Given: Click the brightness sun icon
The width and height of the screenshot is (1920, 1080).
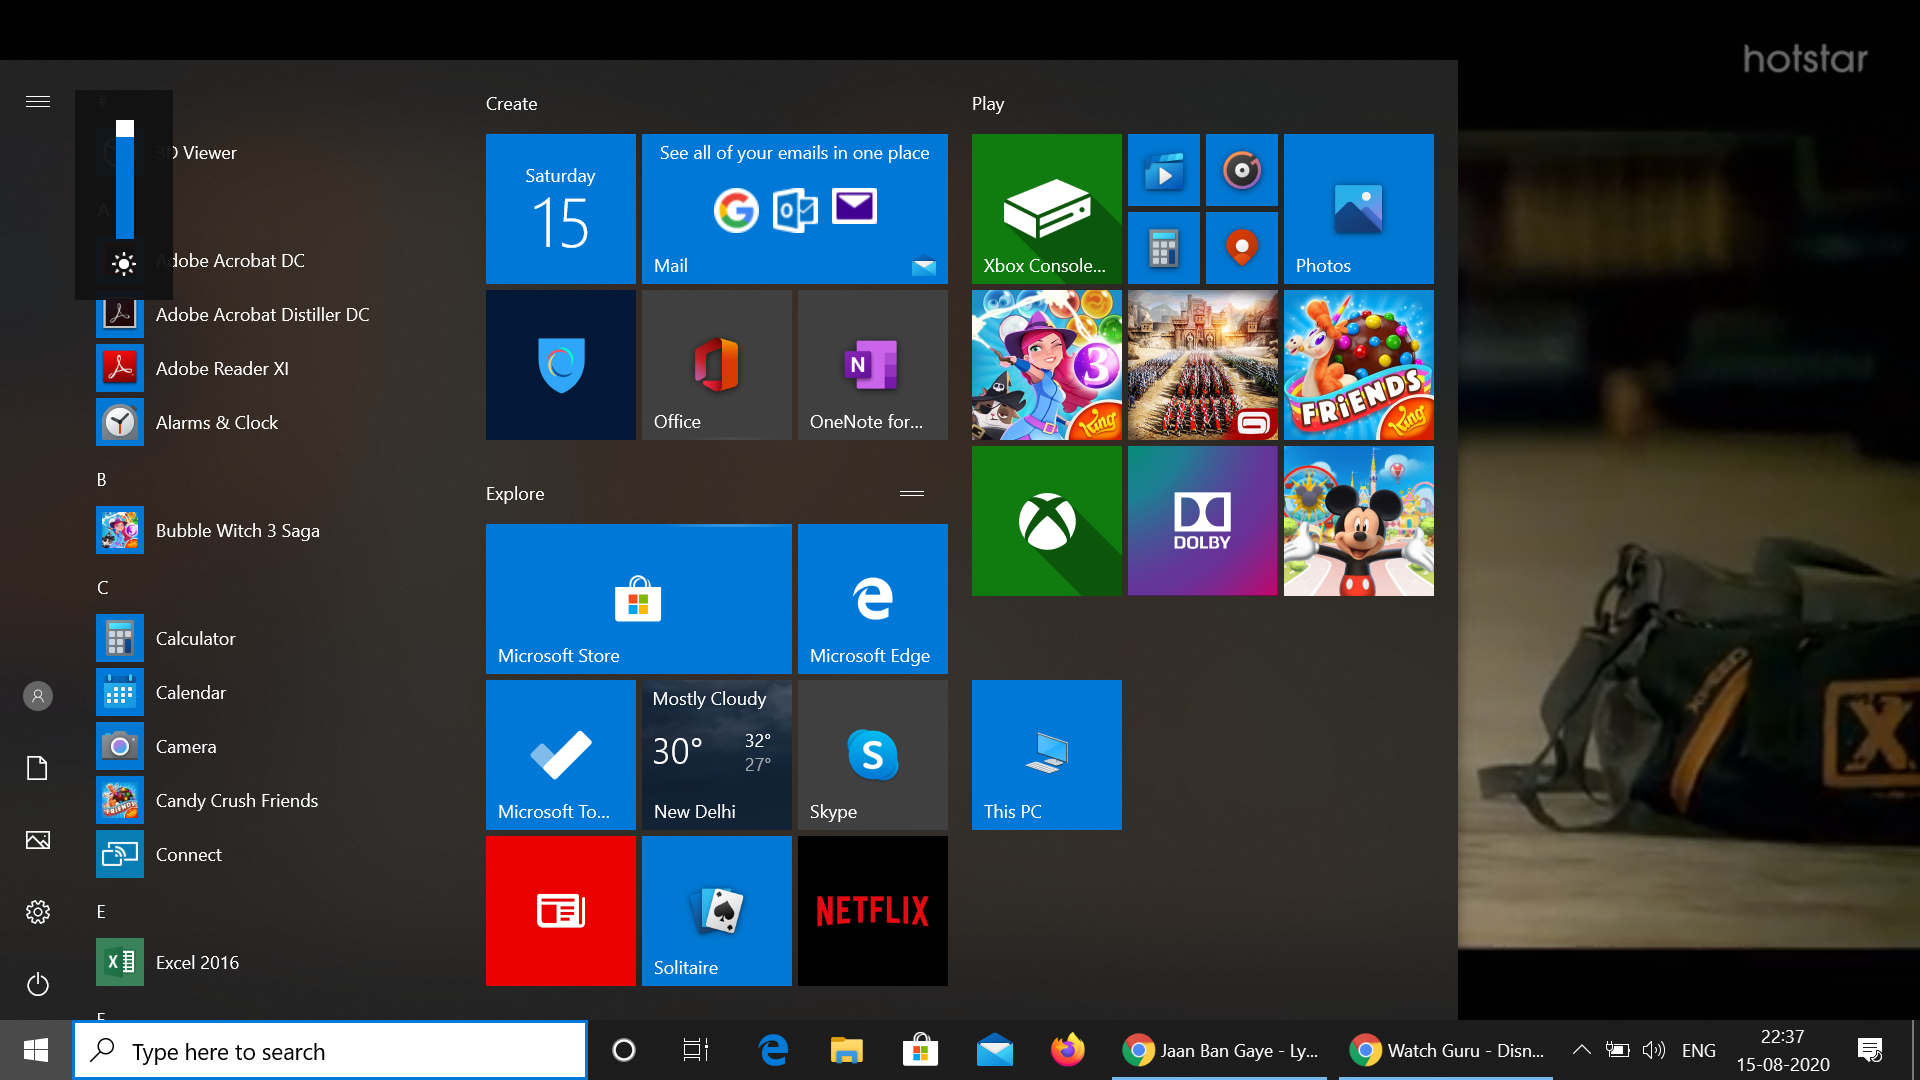Looking at the screenshot, I should click(x=124, y=264).
